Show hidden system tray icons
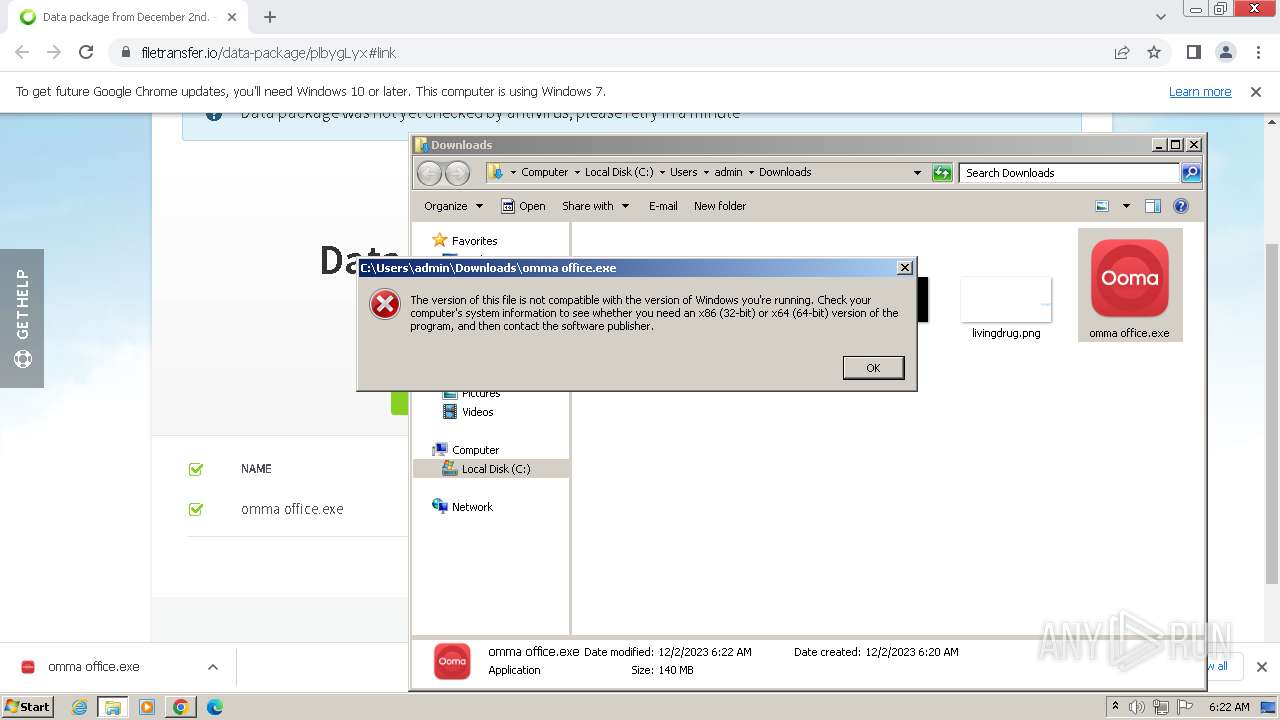Image resolution: width=1280 pixels, height=720 pixels. pyautogui.click(x=1115, y=707)
